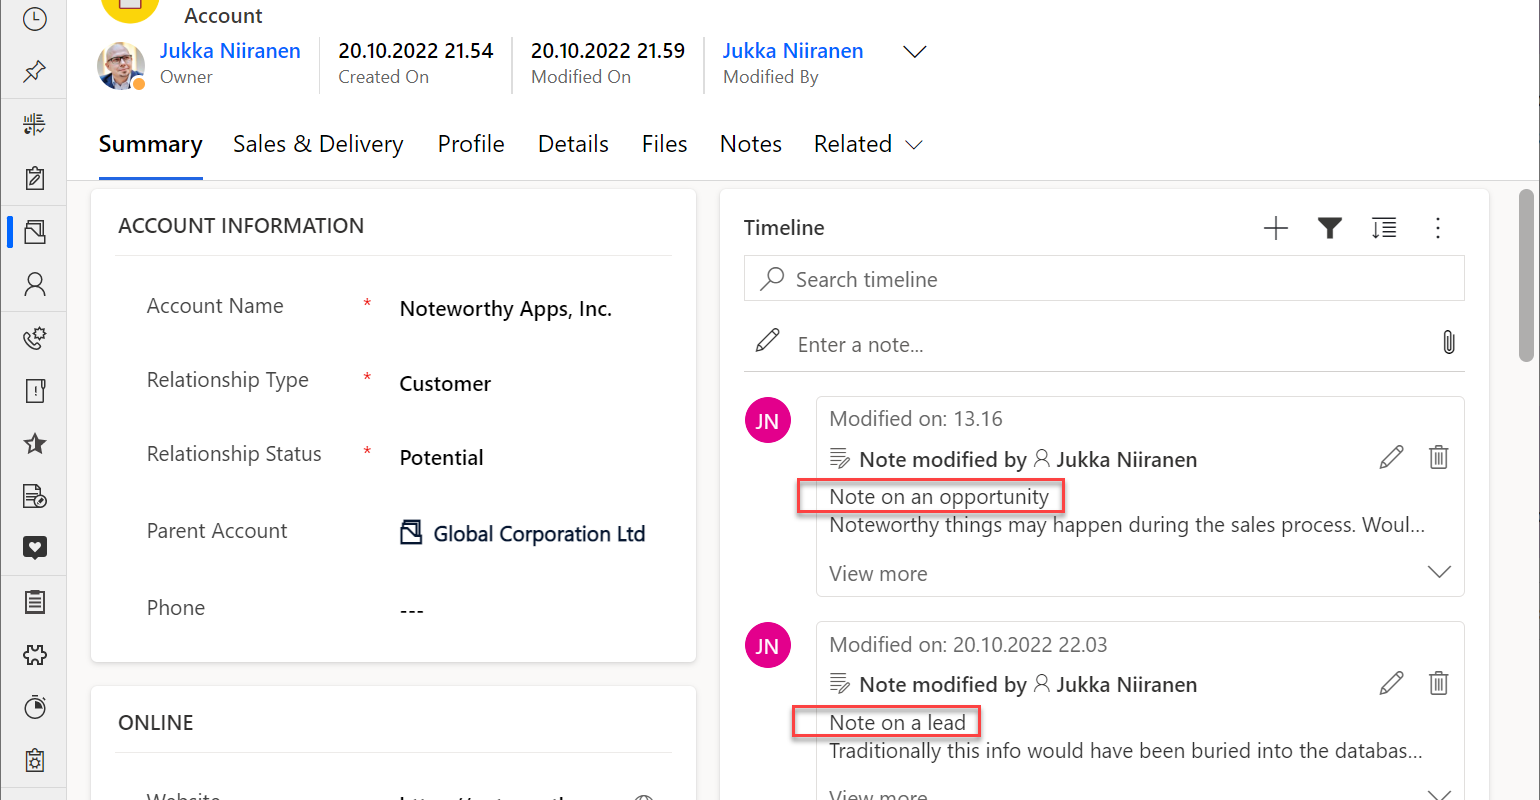Open the Jukka Niiranen owner link
The width and height of the screenshot is (1540, 800).
click(x=230, y=51)
